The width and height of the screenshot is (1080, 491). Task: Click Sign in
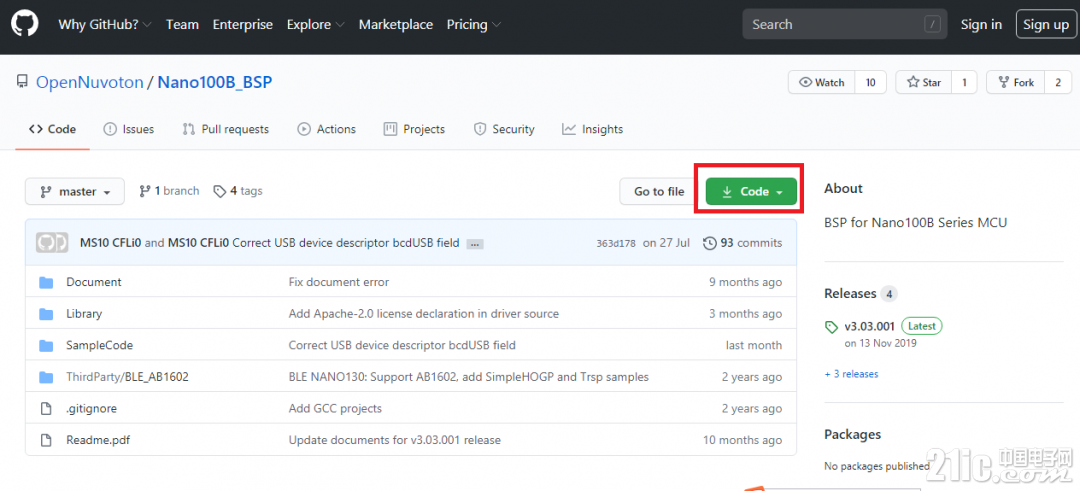coord(982,25)
